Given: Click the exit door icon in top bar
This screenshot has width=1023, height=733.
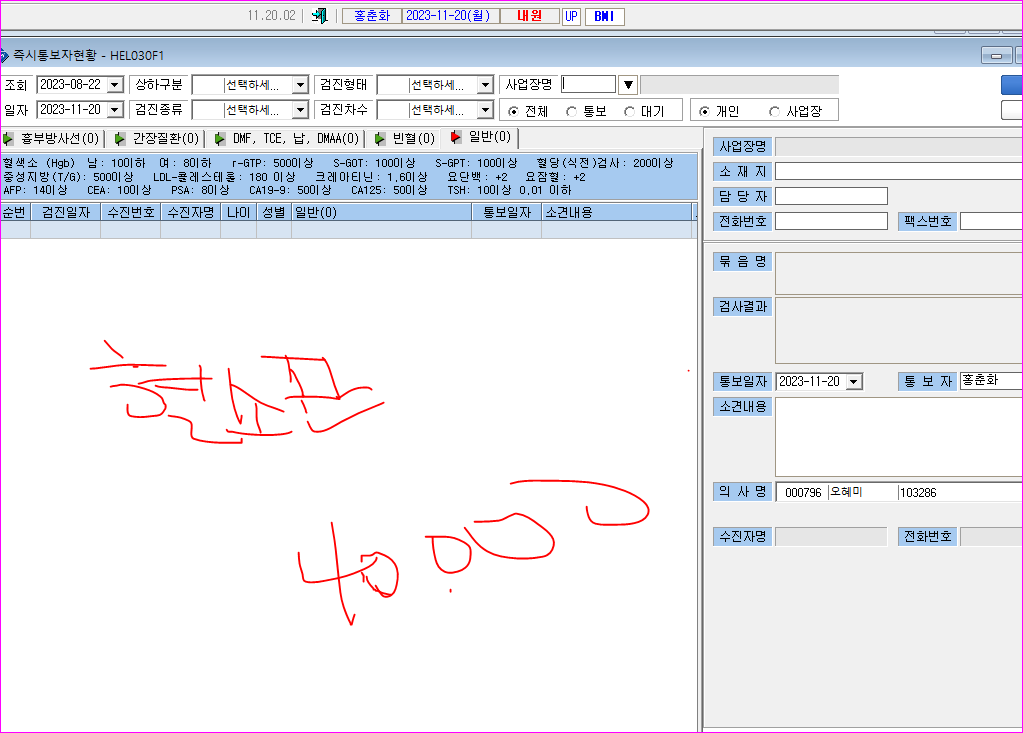Looking at the screenshot, I should 319,16.
